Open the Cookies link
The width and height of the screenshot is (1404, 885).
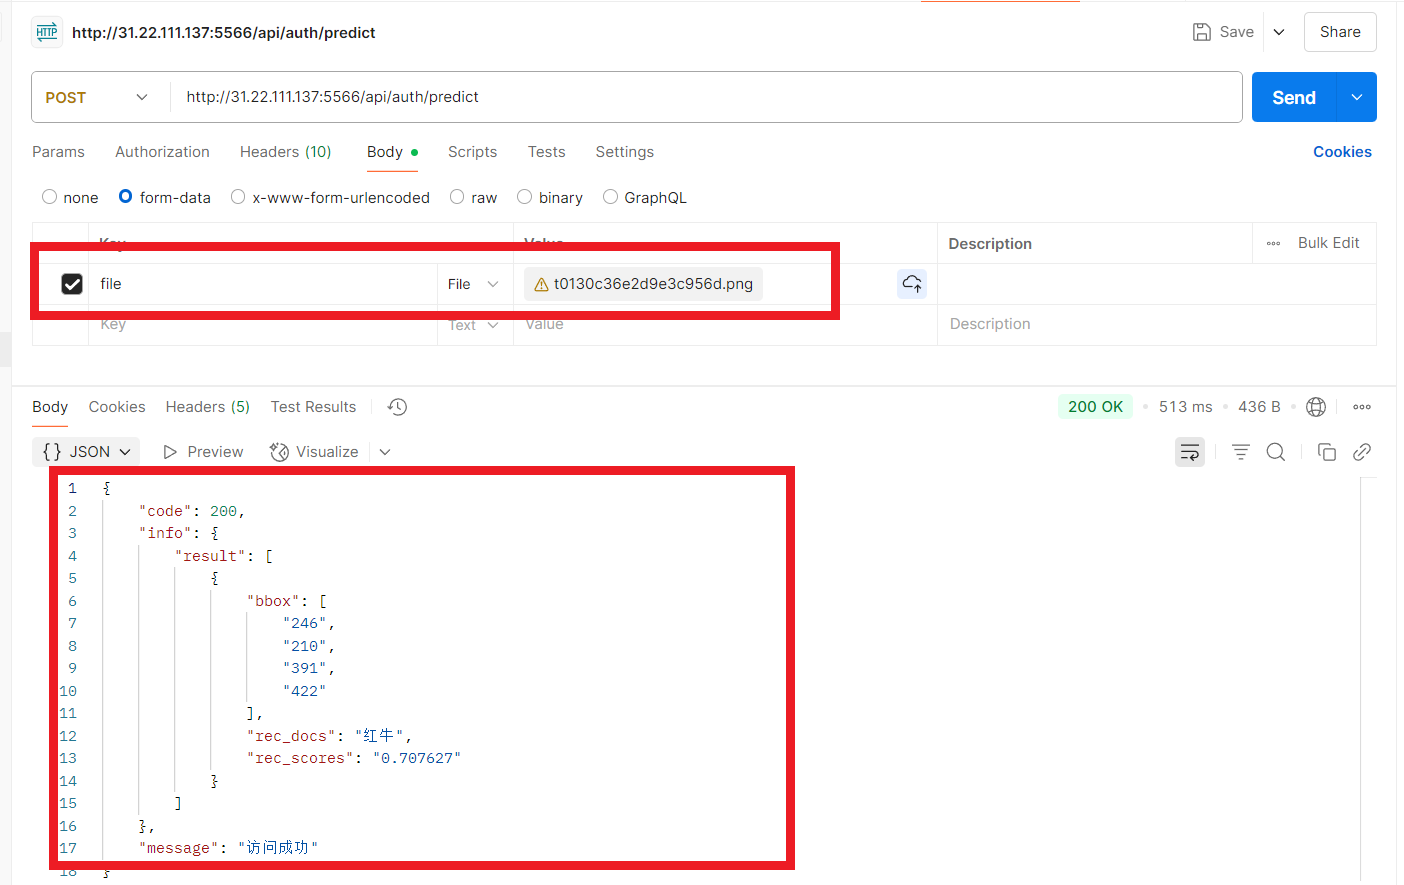point(1342,152)
